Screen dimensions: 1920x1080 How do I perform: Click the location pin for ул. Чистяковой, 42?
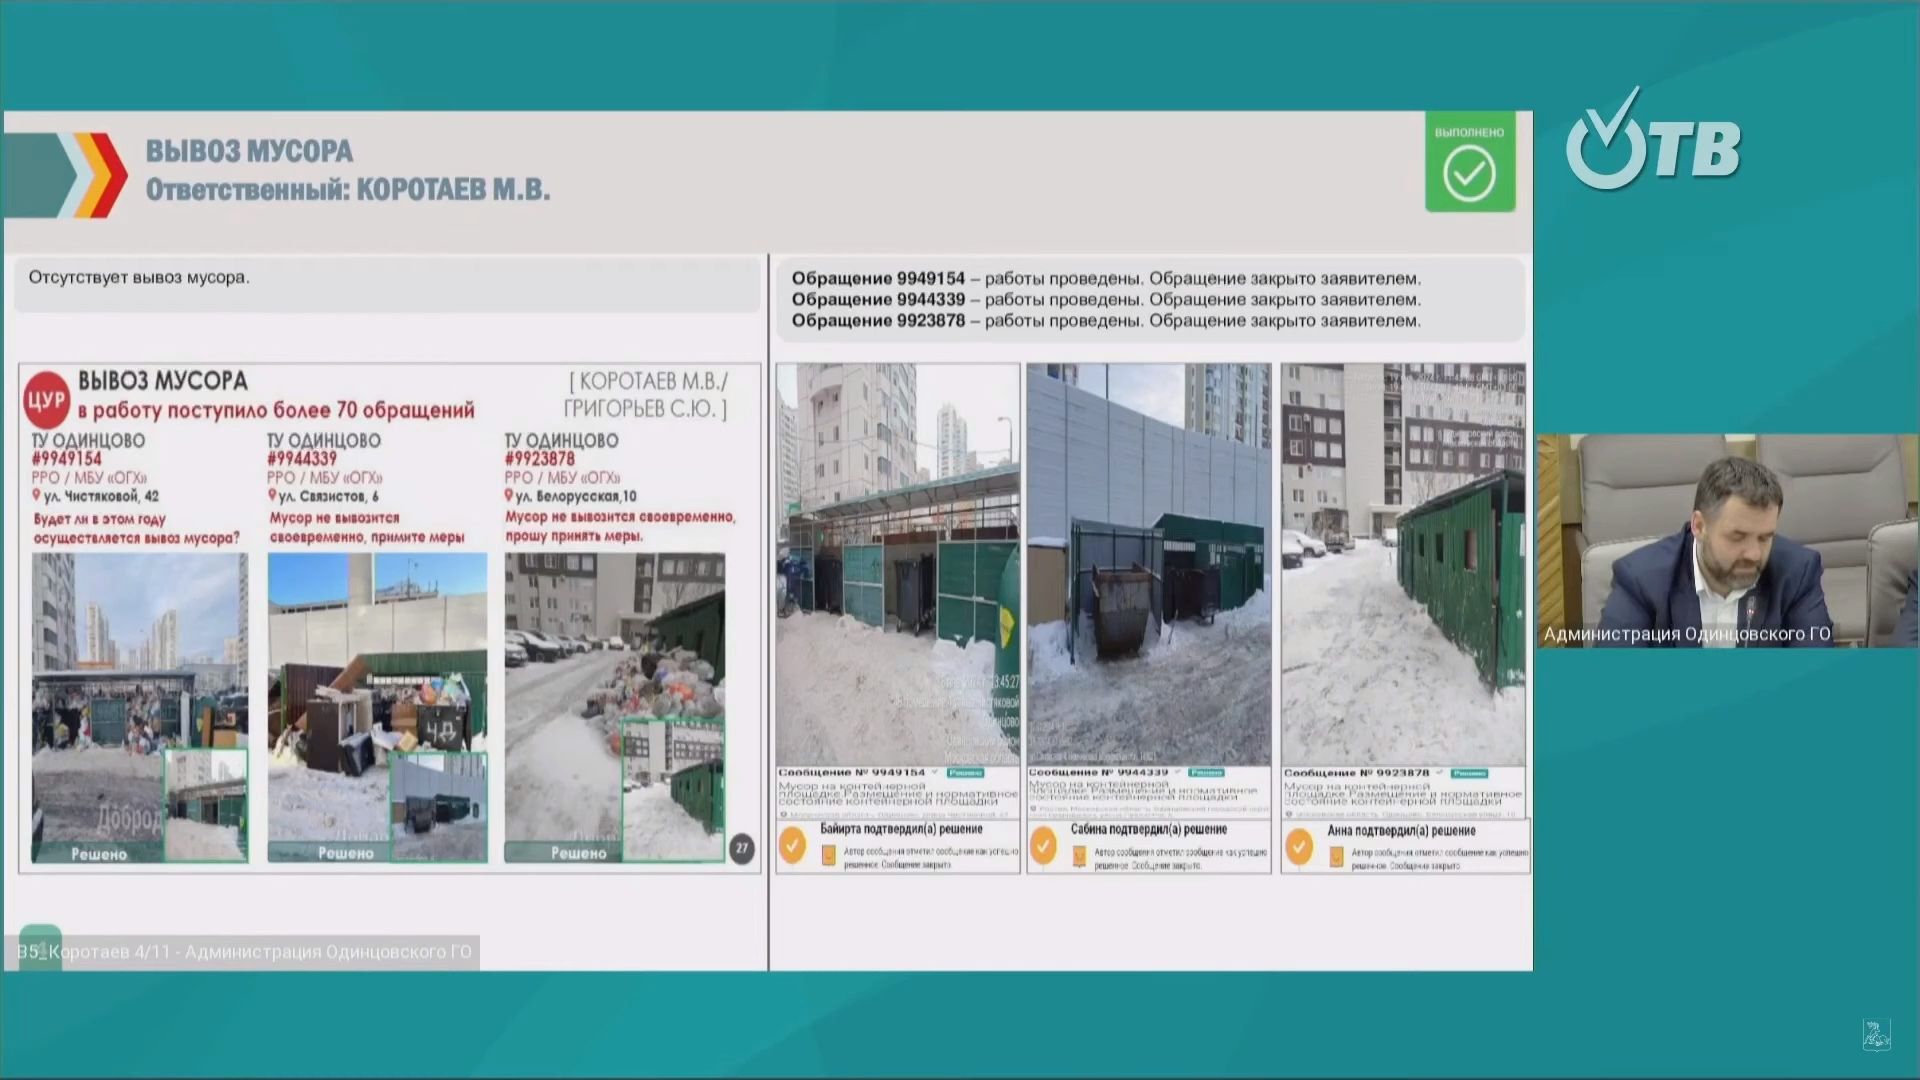(x=37, y=496)
